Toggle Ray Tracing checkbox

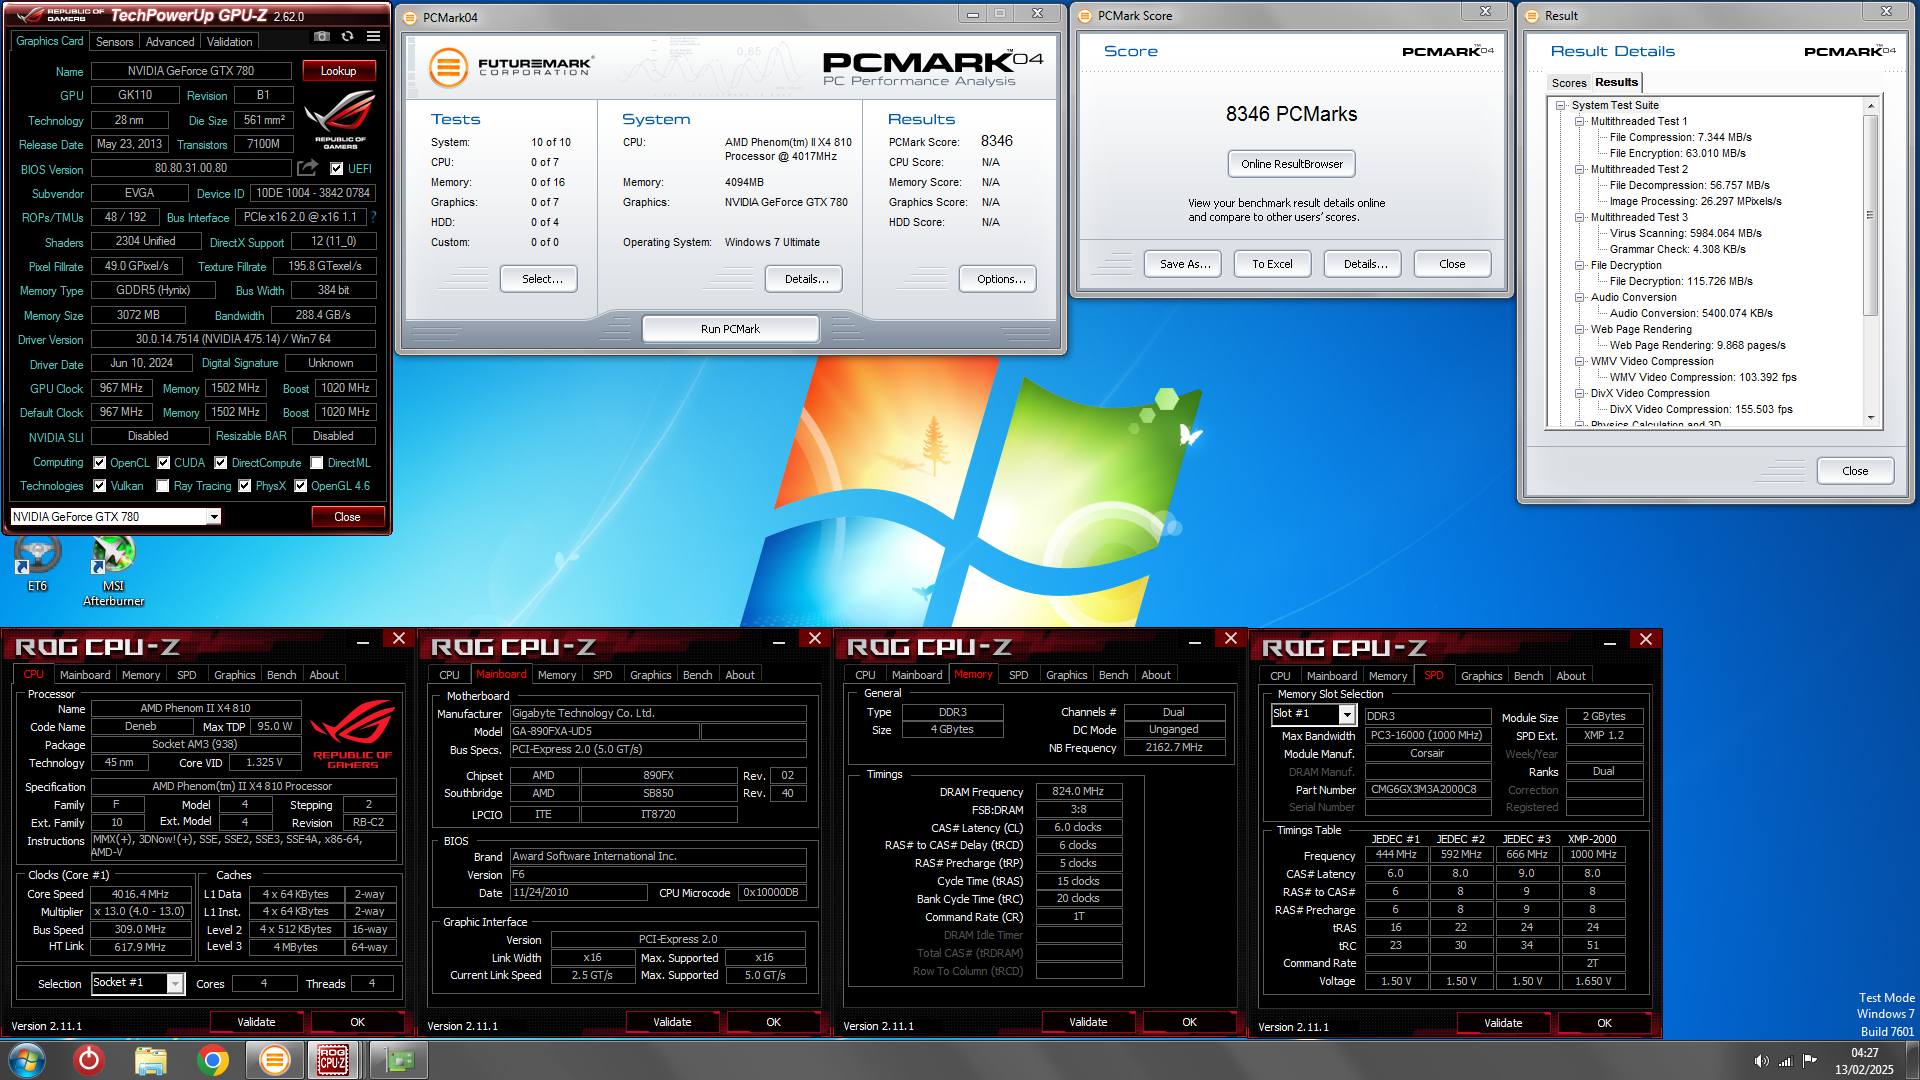(163, 486)
